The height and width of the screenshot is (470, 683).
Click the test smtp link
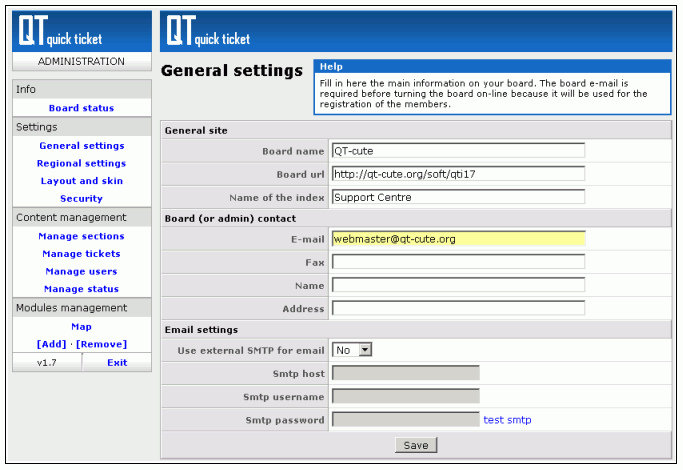[x=507, y=420]
